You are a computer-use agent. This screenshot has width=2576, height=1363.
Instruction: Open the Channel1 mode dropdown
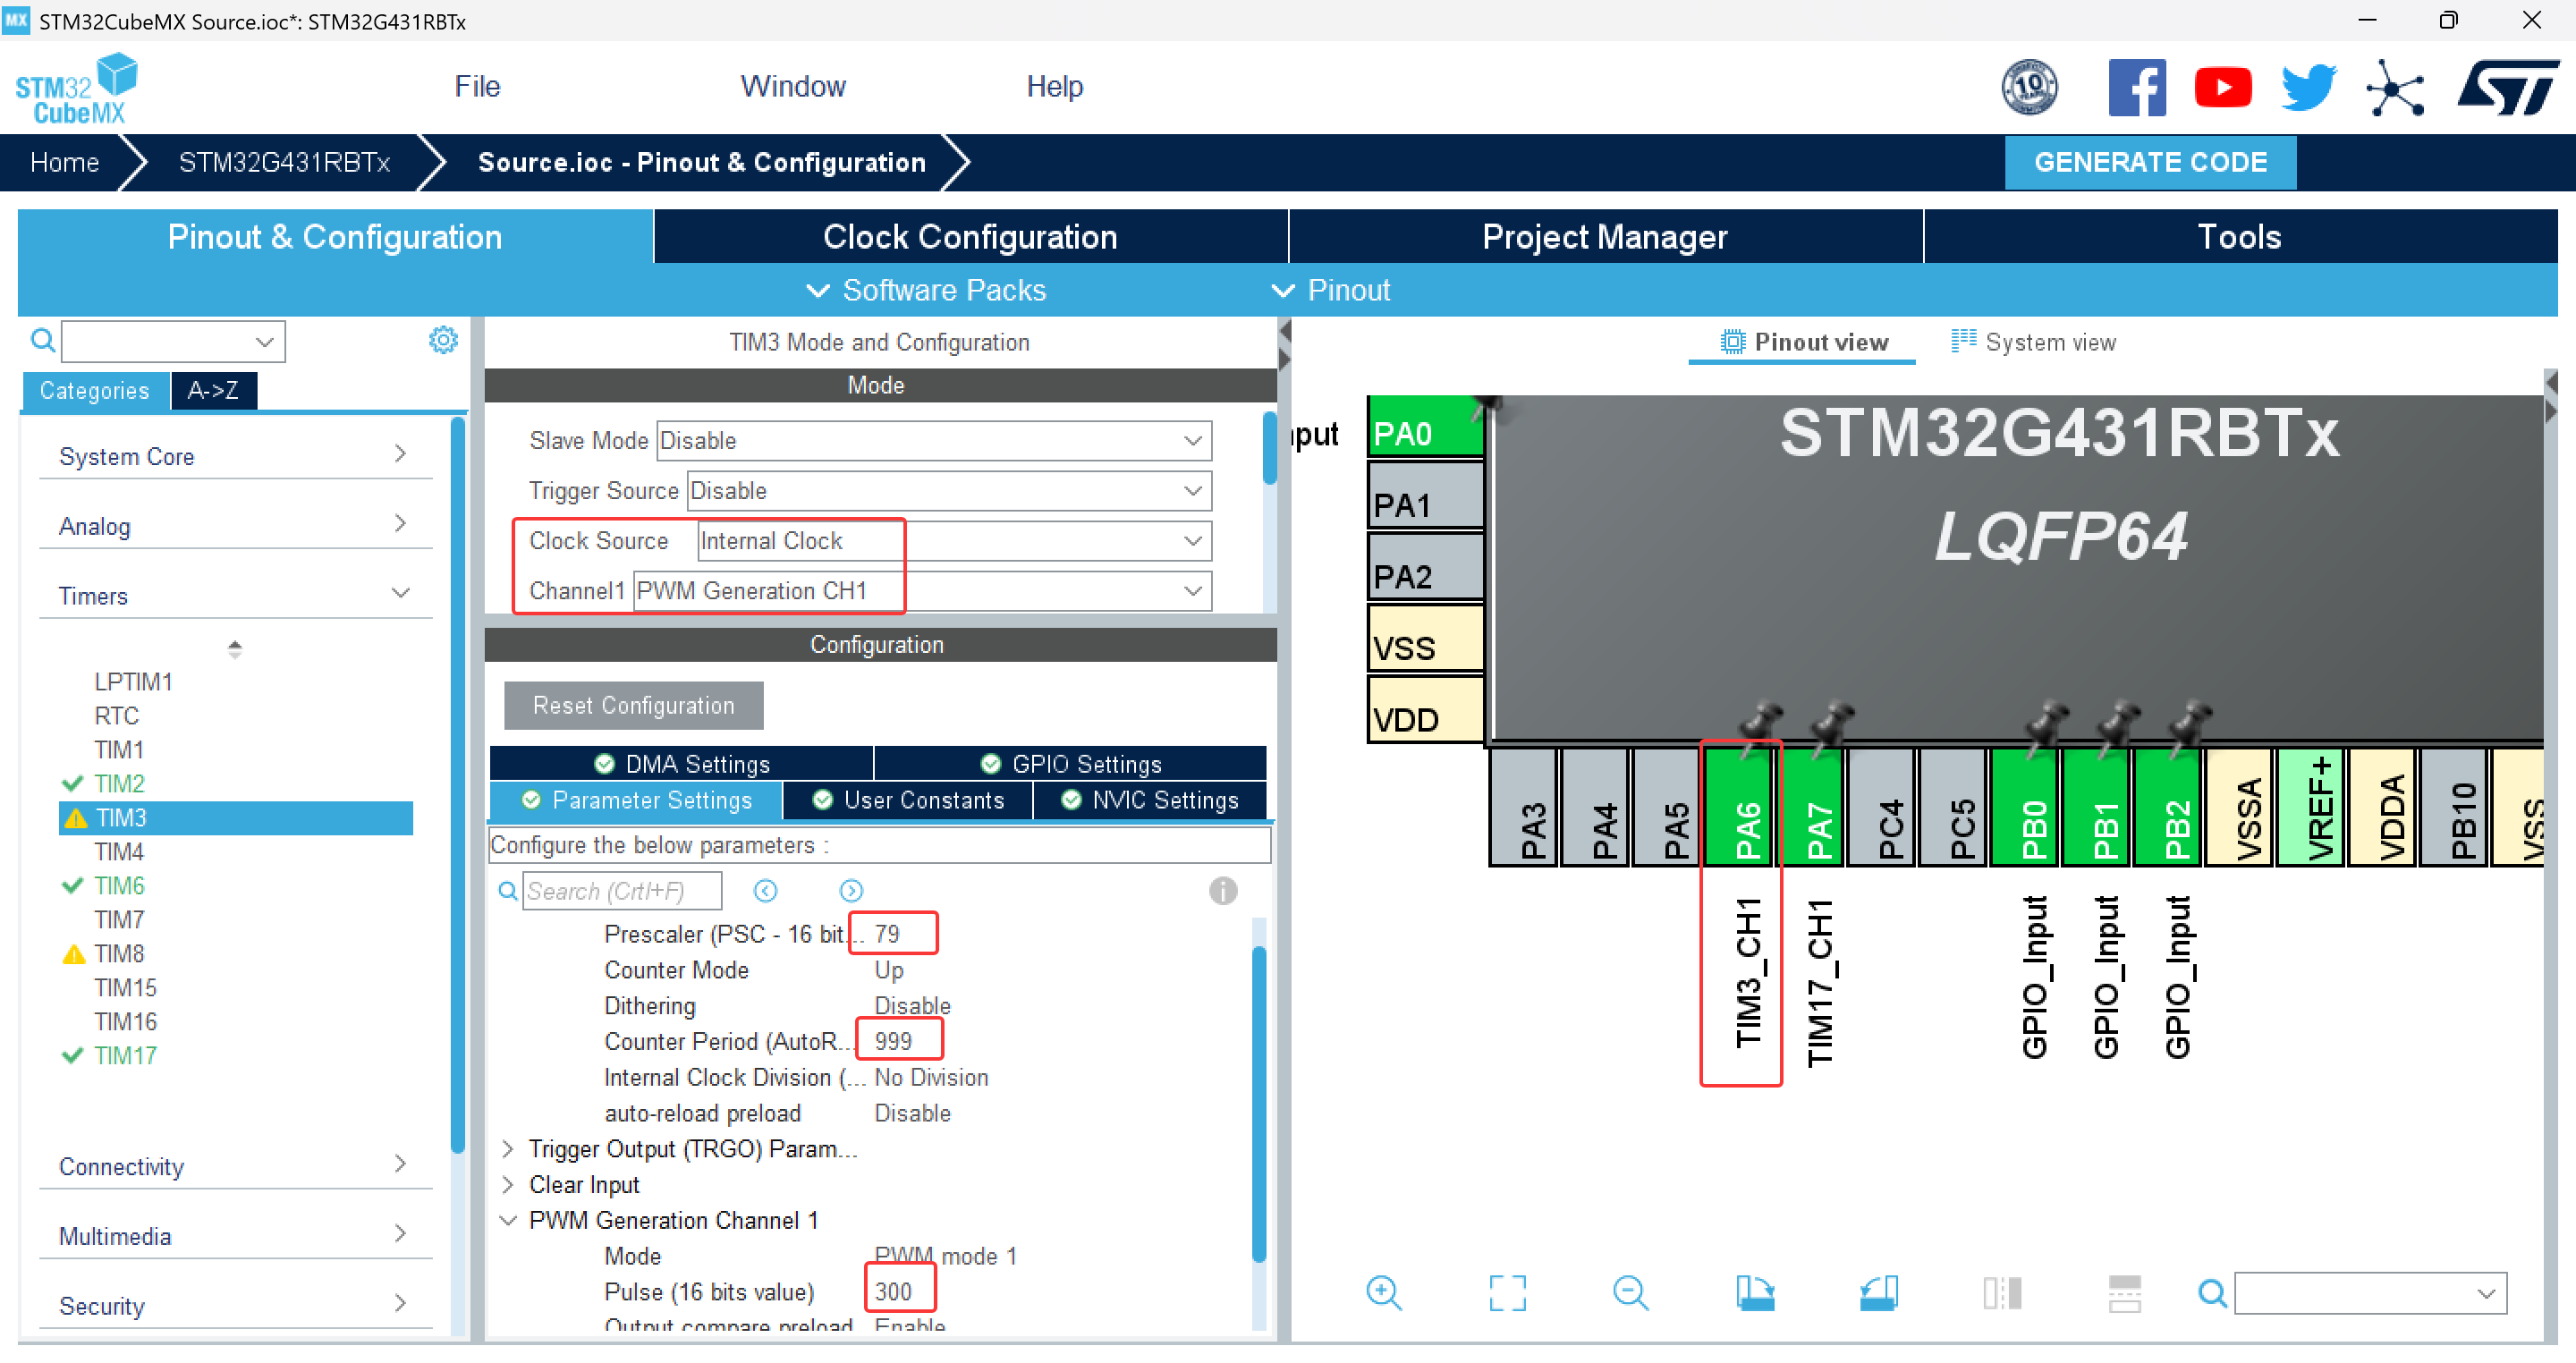coord(923,591)
